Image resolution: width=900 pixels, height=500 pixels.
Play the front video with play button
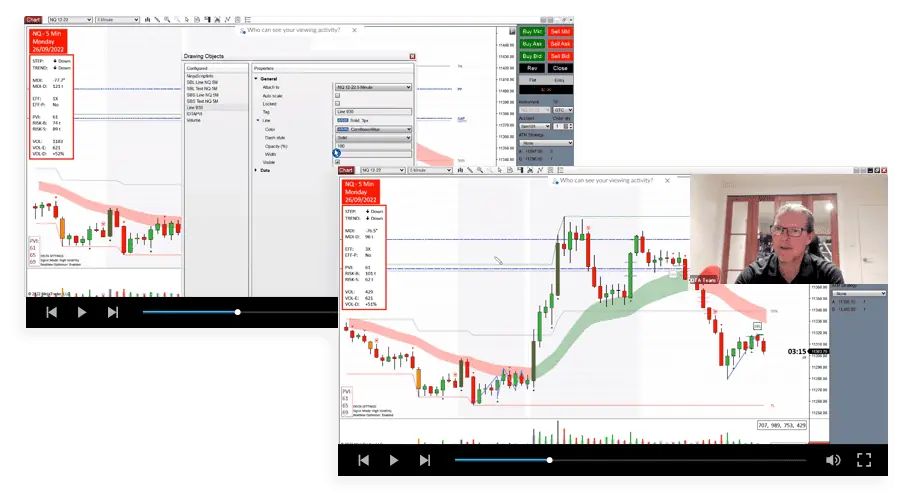394,460
